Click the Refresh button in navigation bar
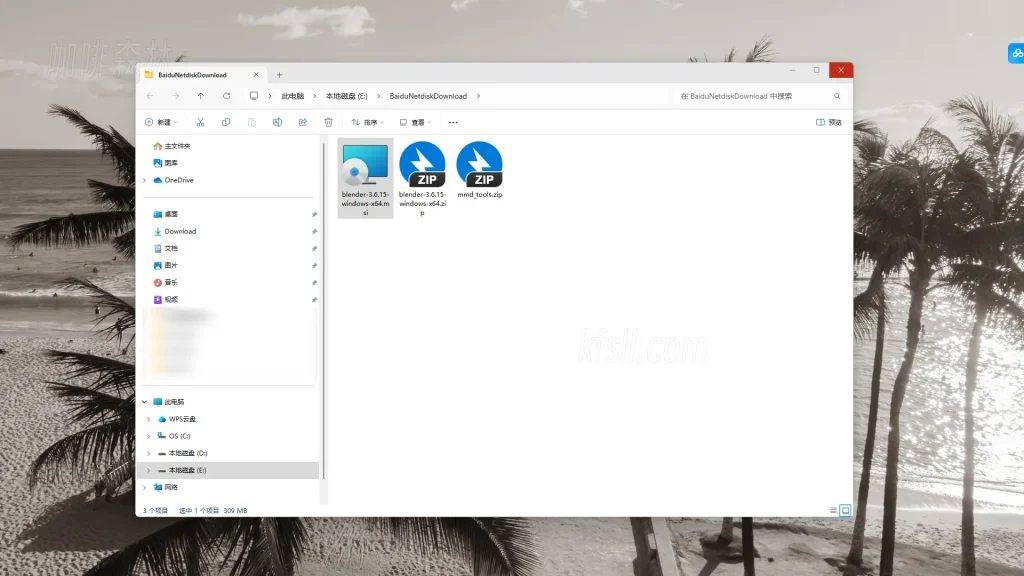 pyautogui.click(x=226, y=96)
